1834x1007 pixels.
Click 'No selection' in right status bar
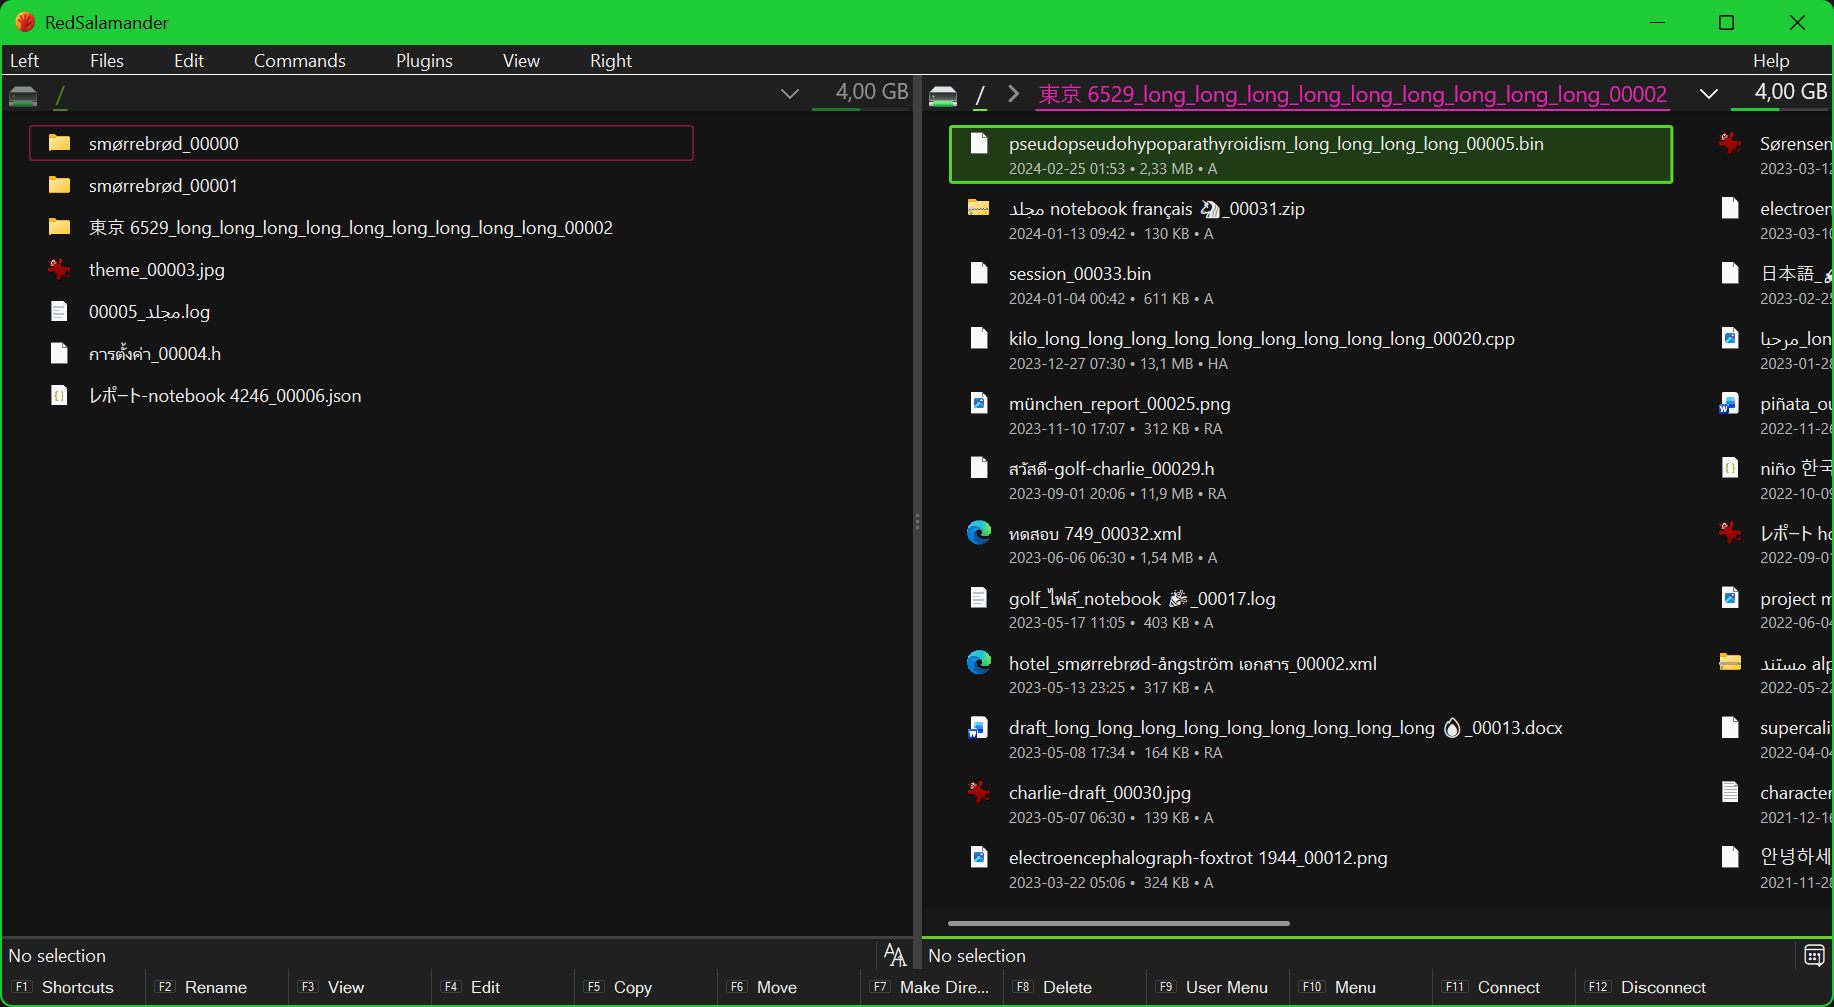pyautogui.click(x=977, y=955)
